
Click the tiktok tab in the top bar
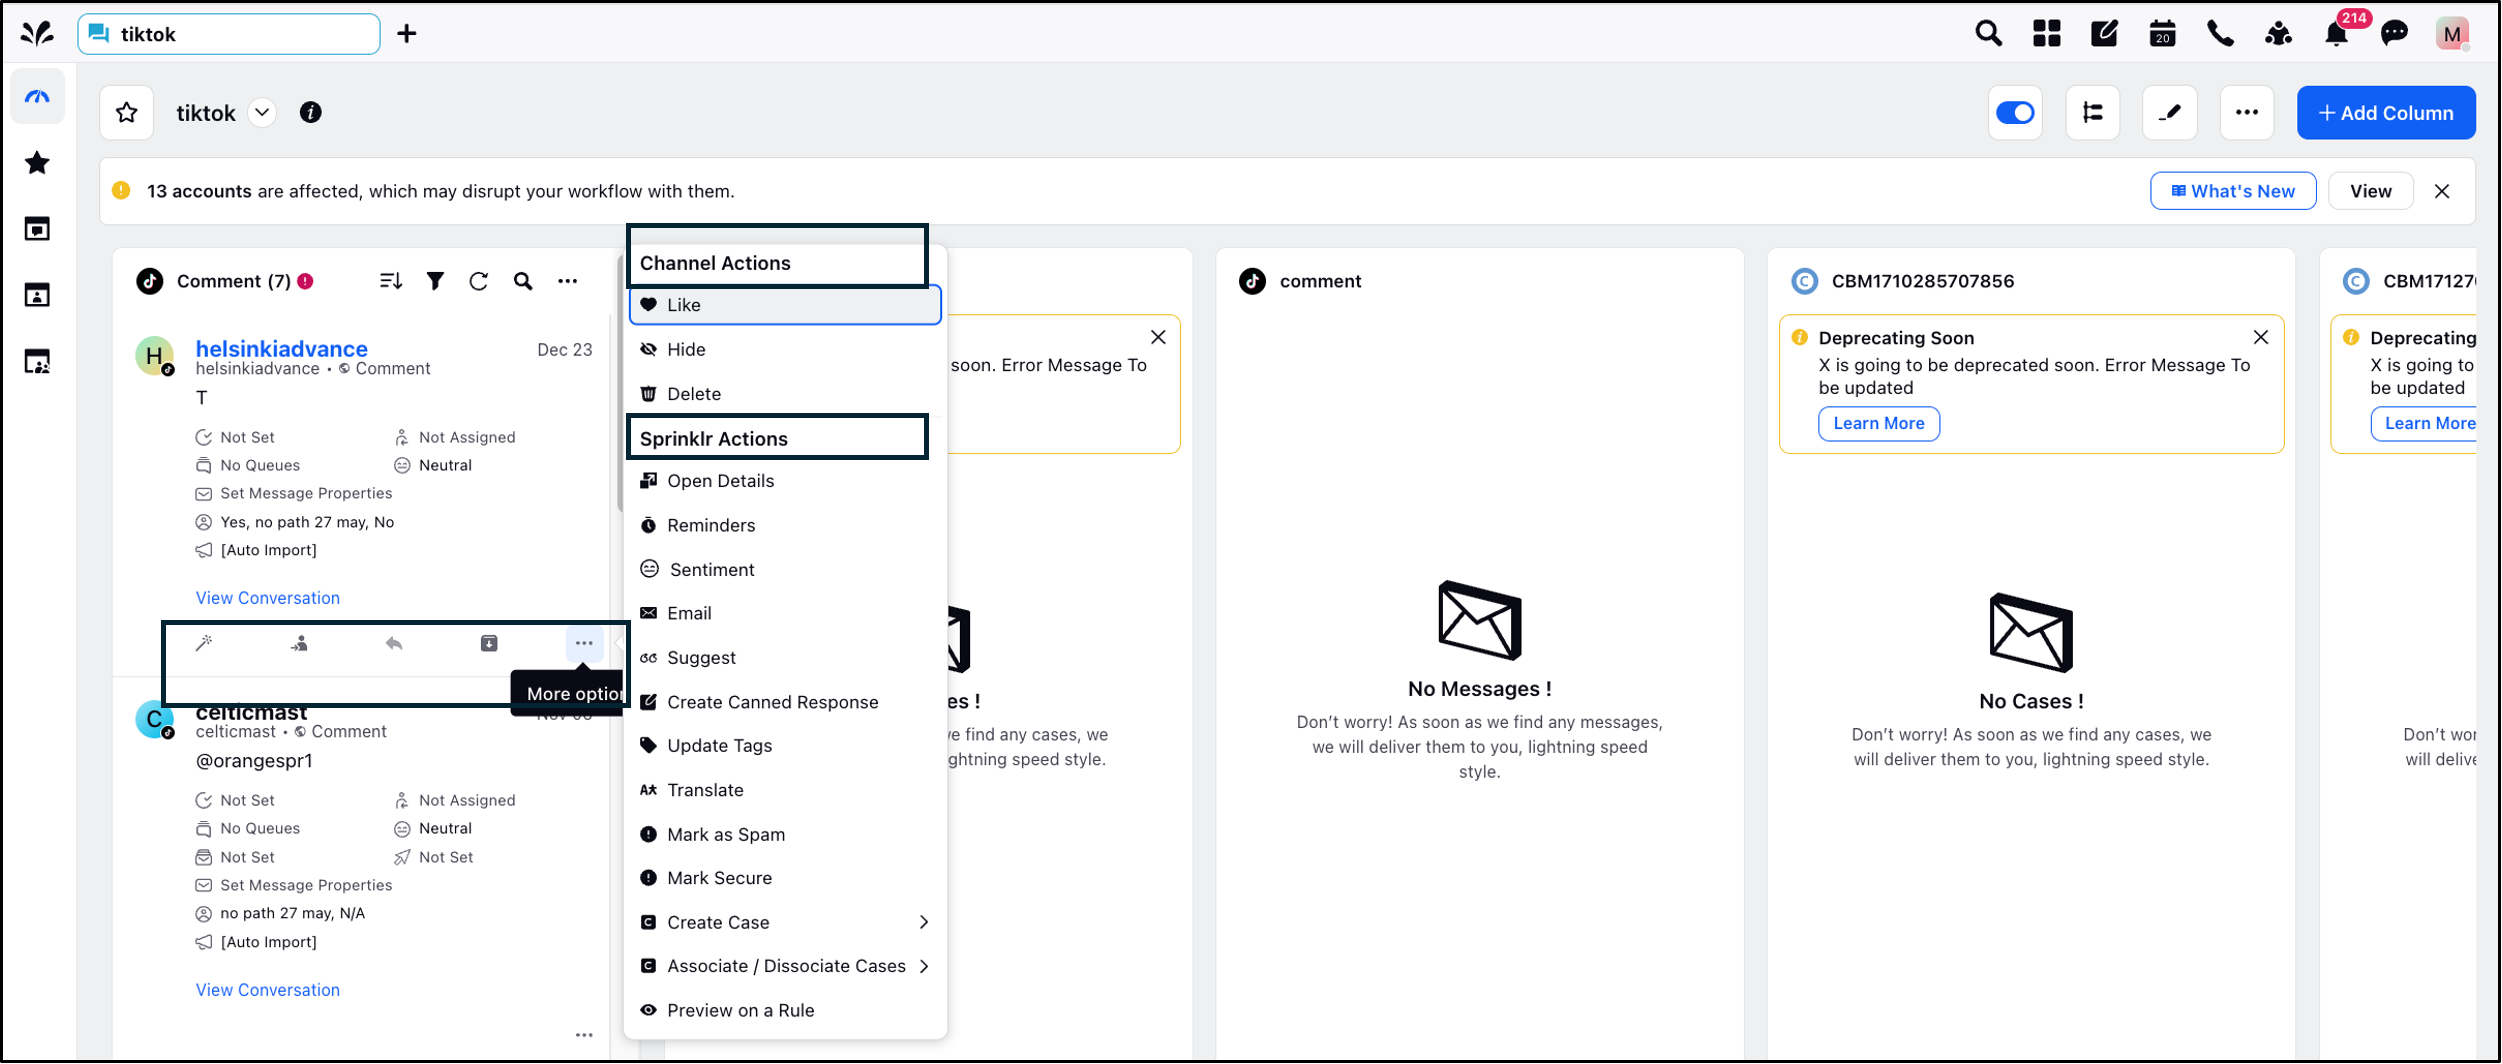229,34
